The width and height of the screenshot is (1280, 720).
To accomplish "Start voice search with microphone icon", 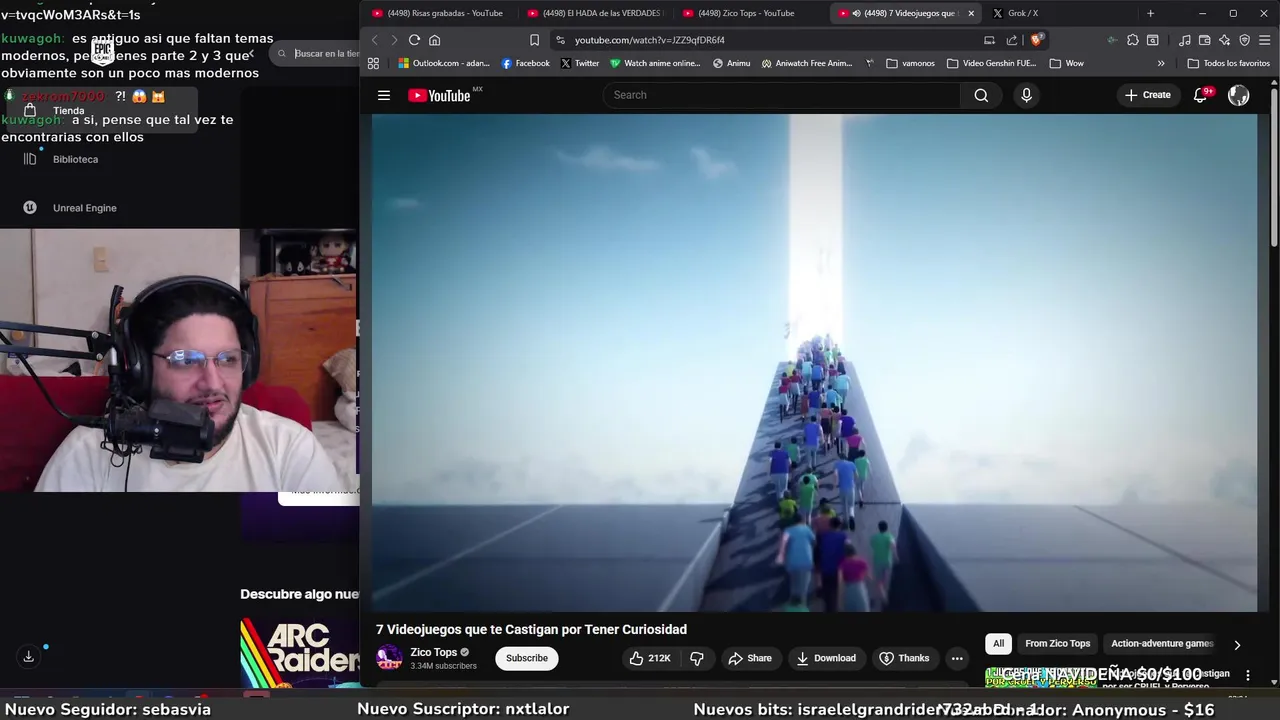I will (1026, 95).
